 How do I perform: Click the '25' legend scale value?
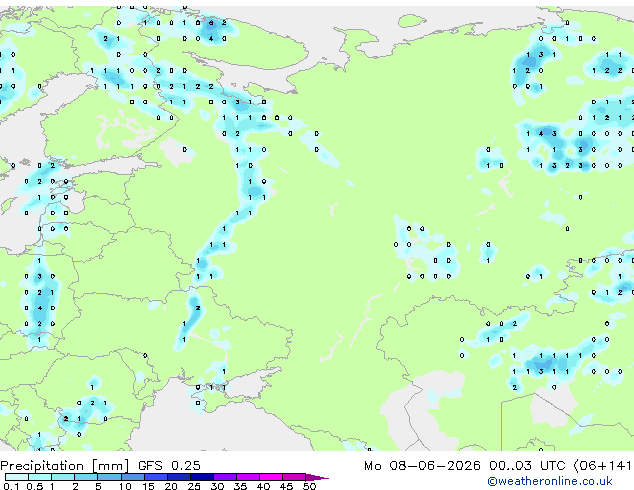(x=194, y=486)
